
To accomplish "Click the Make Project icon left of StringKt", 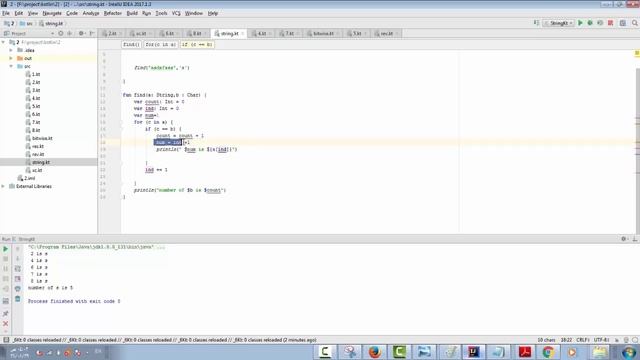I will 536,23.
